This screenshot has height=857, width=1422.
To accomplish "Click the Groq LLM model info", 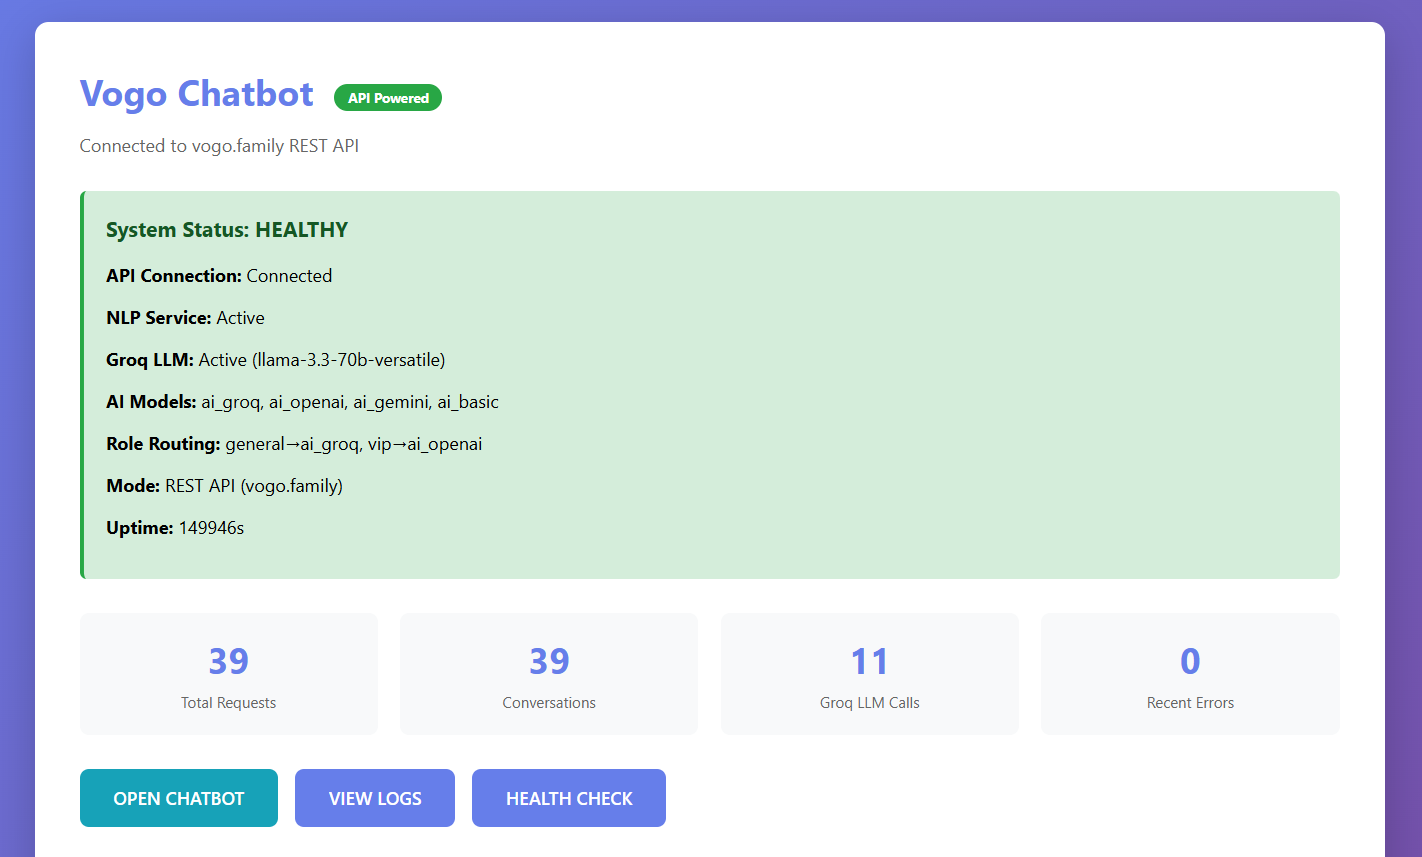I will coord(275,359).
